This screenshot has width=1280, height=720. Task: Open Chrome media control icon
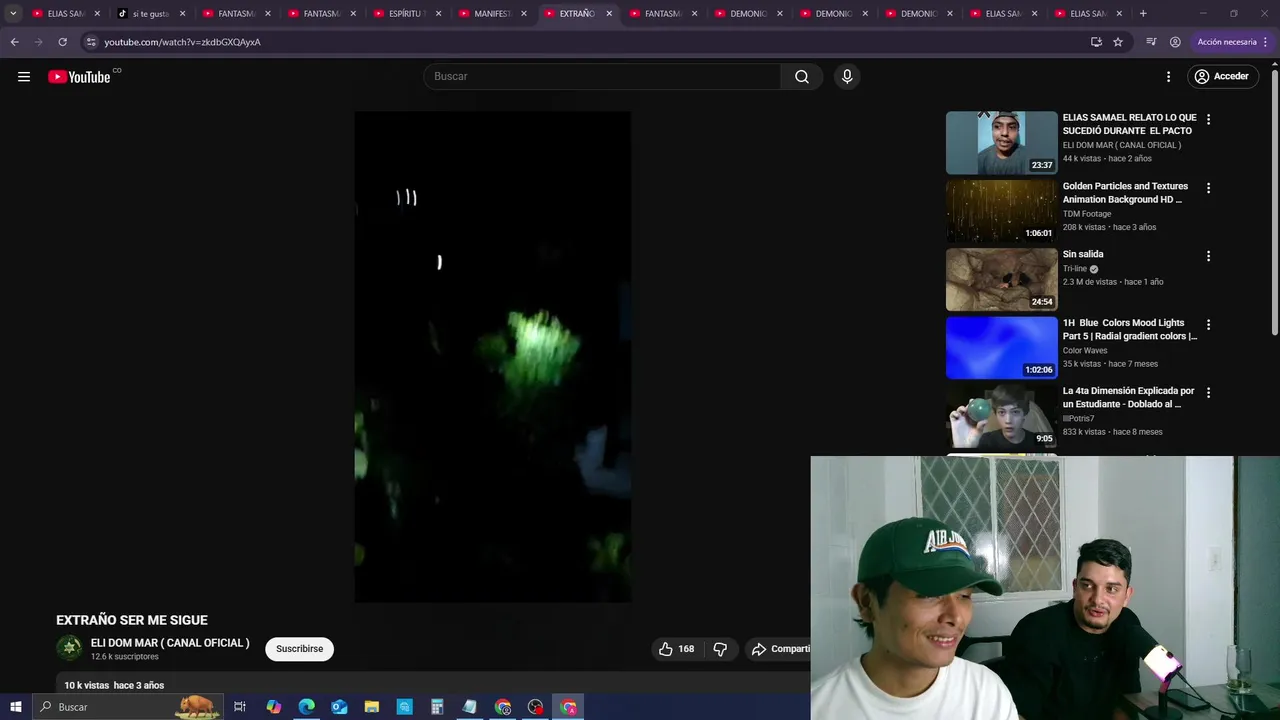pyautogui.click(x=1151, y=42)
